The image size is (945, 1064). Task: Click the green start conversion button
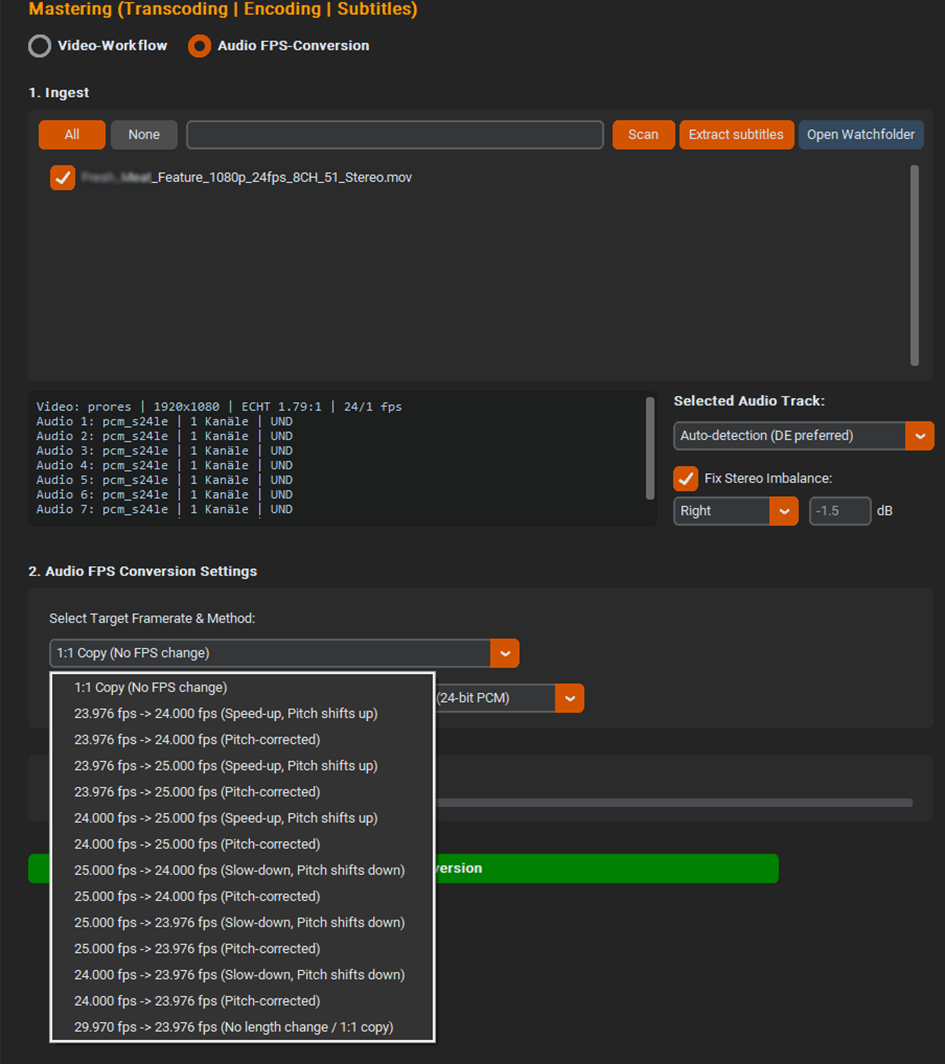coord(606,869)
